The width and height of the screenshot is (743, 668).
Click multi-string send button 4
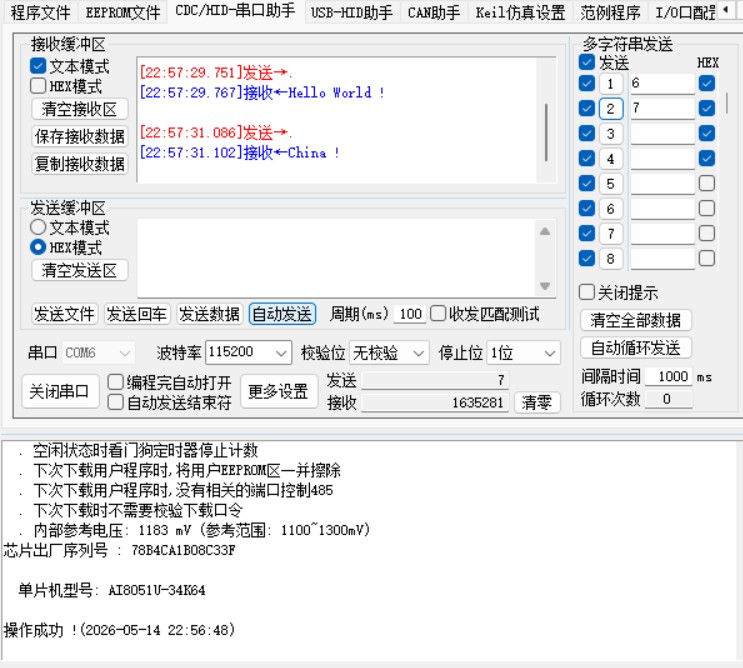pos(610,159)
